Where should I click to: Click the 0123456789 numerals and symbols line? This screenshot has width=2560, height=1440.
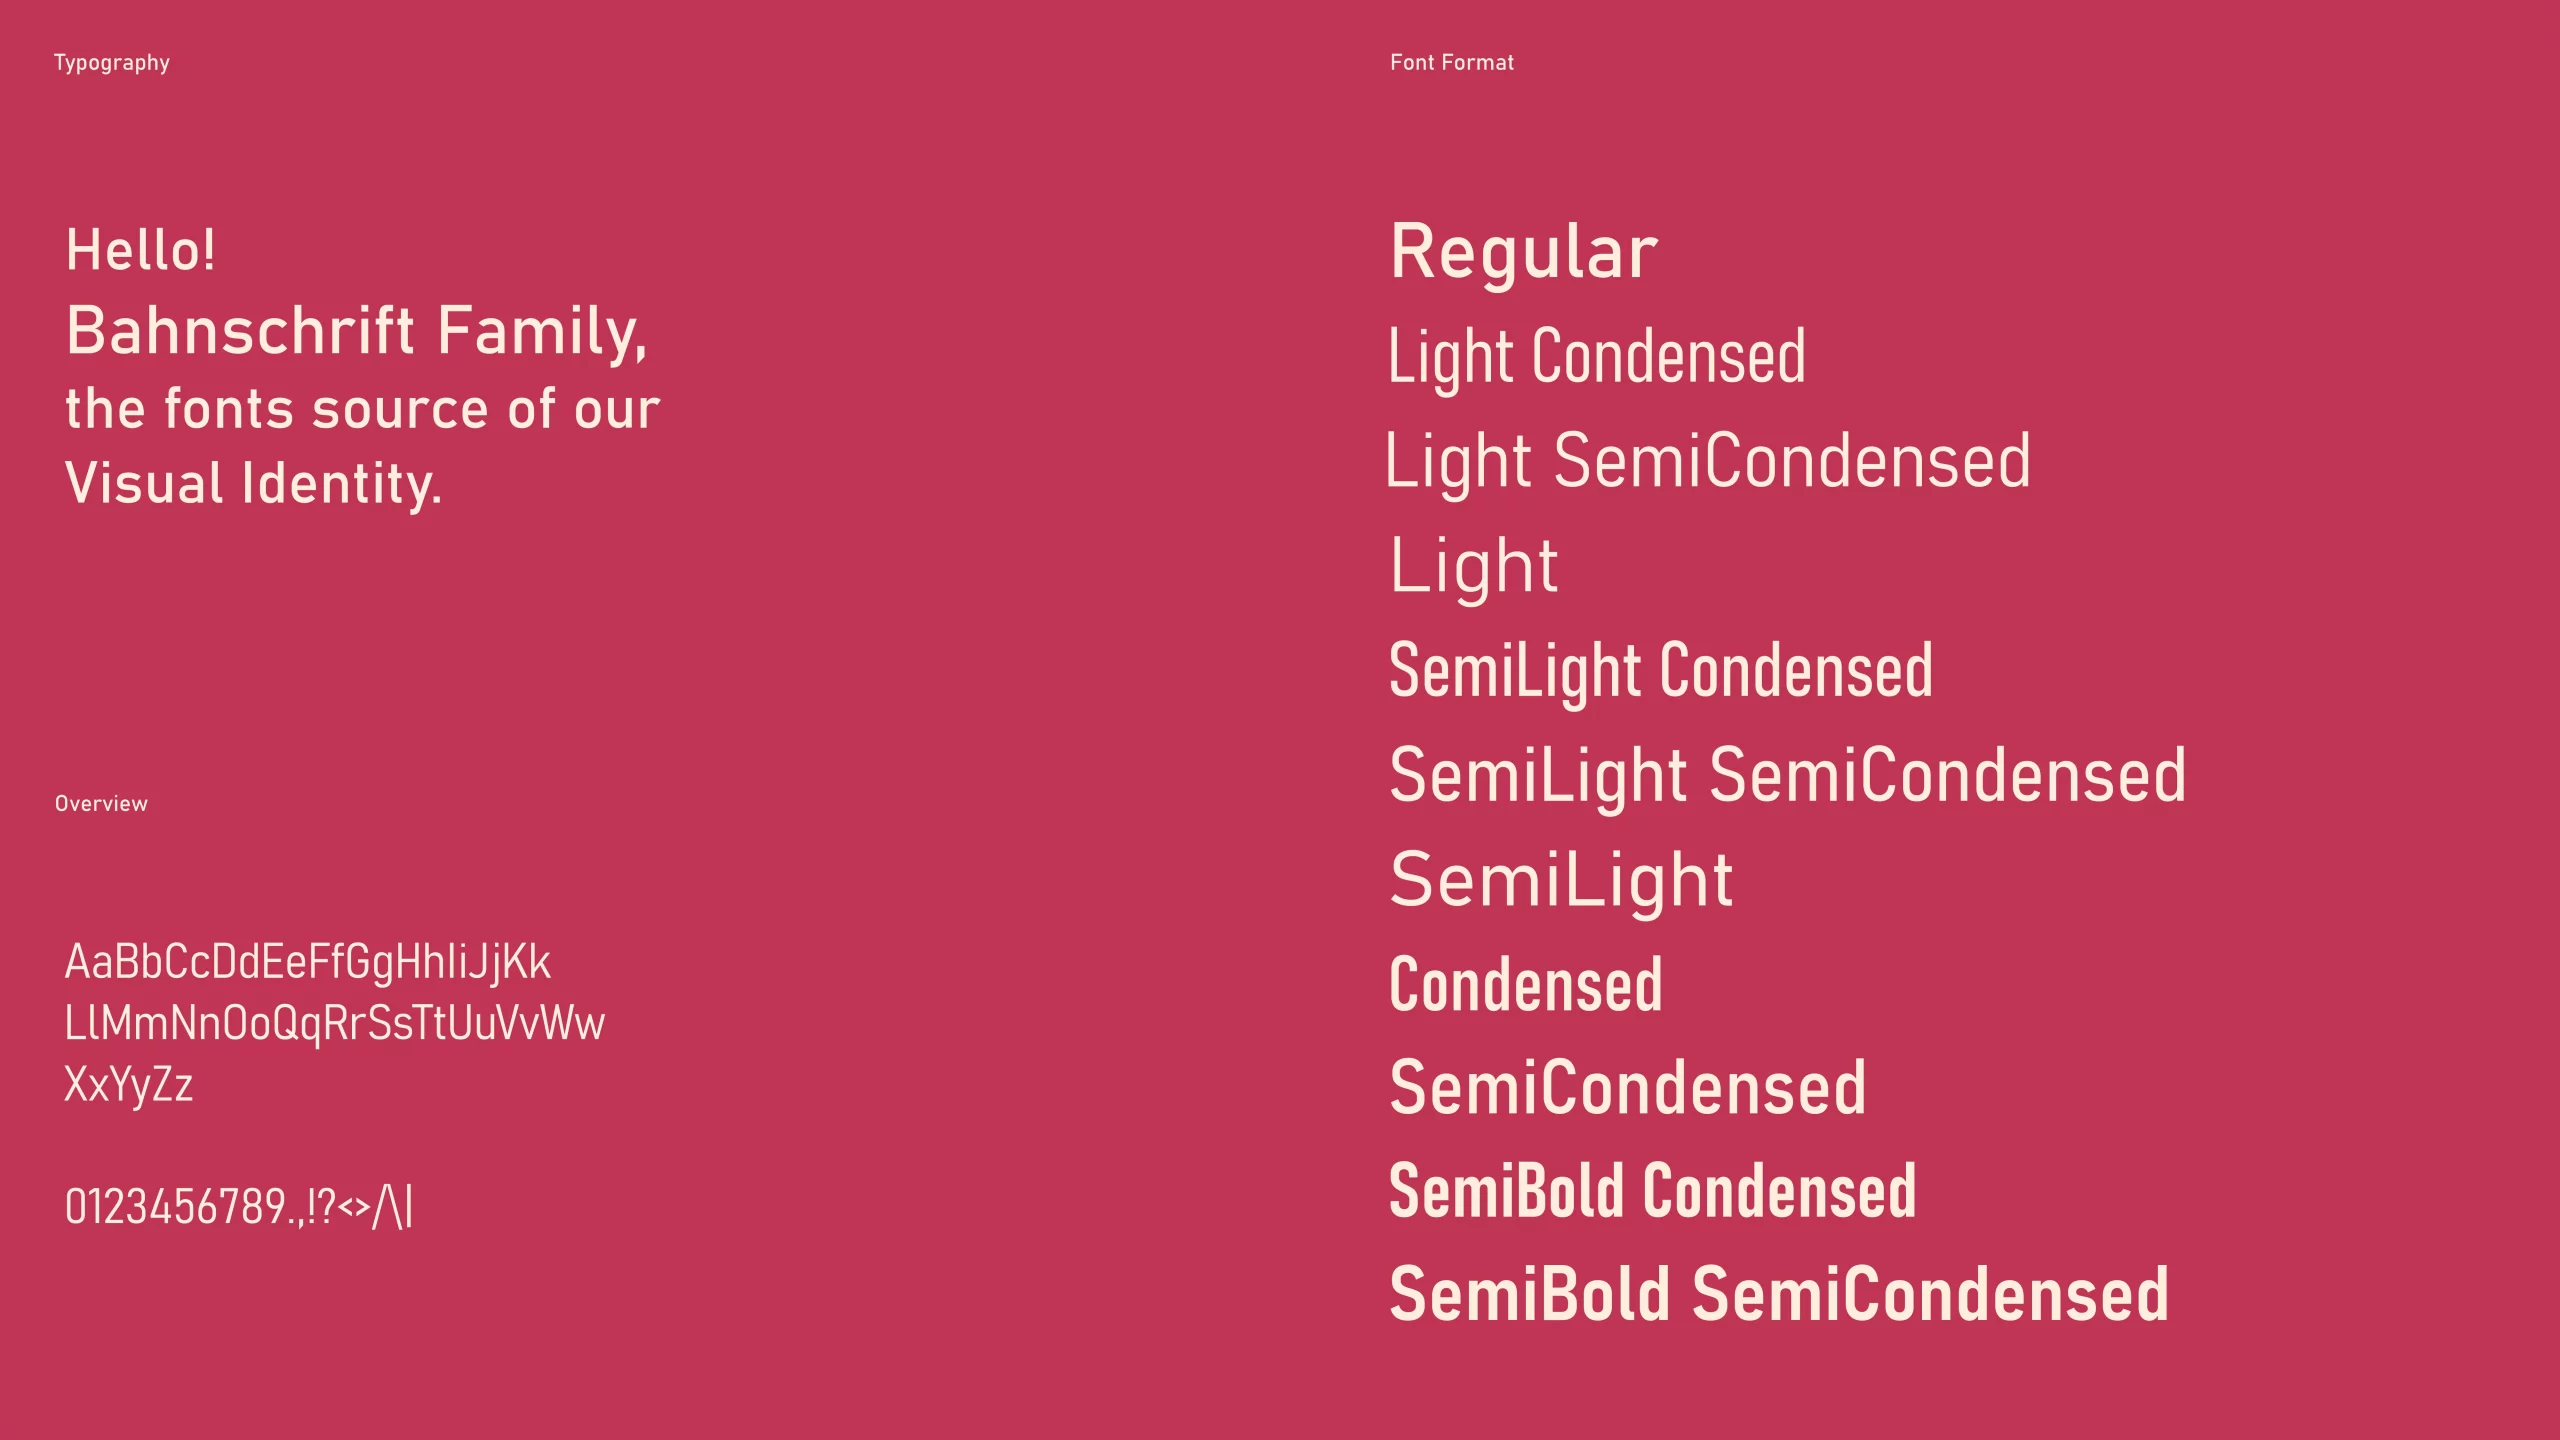tap(239, 1207)
